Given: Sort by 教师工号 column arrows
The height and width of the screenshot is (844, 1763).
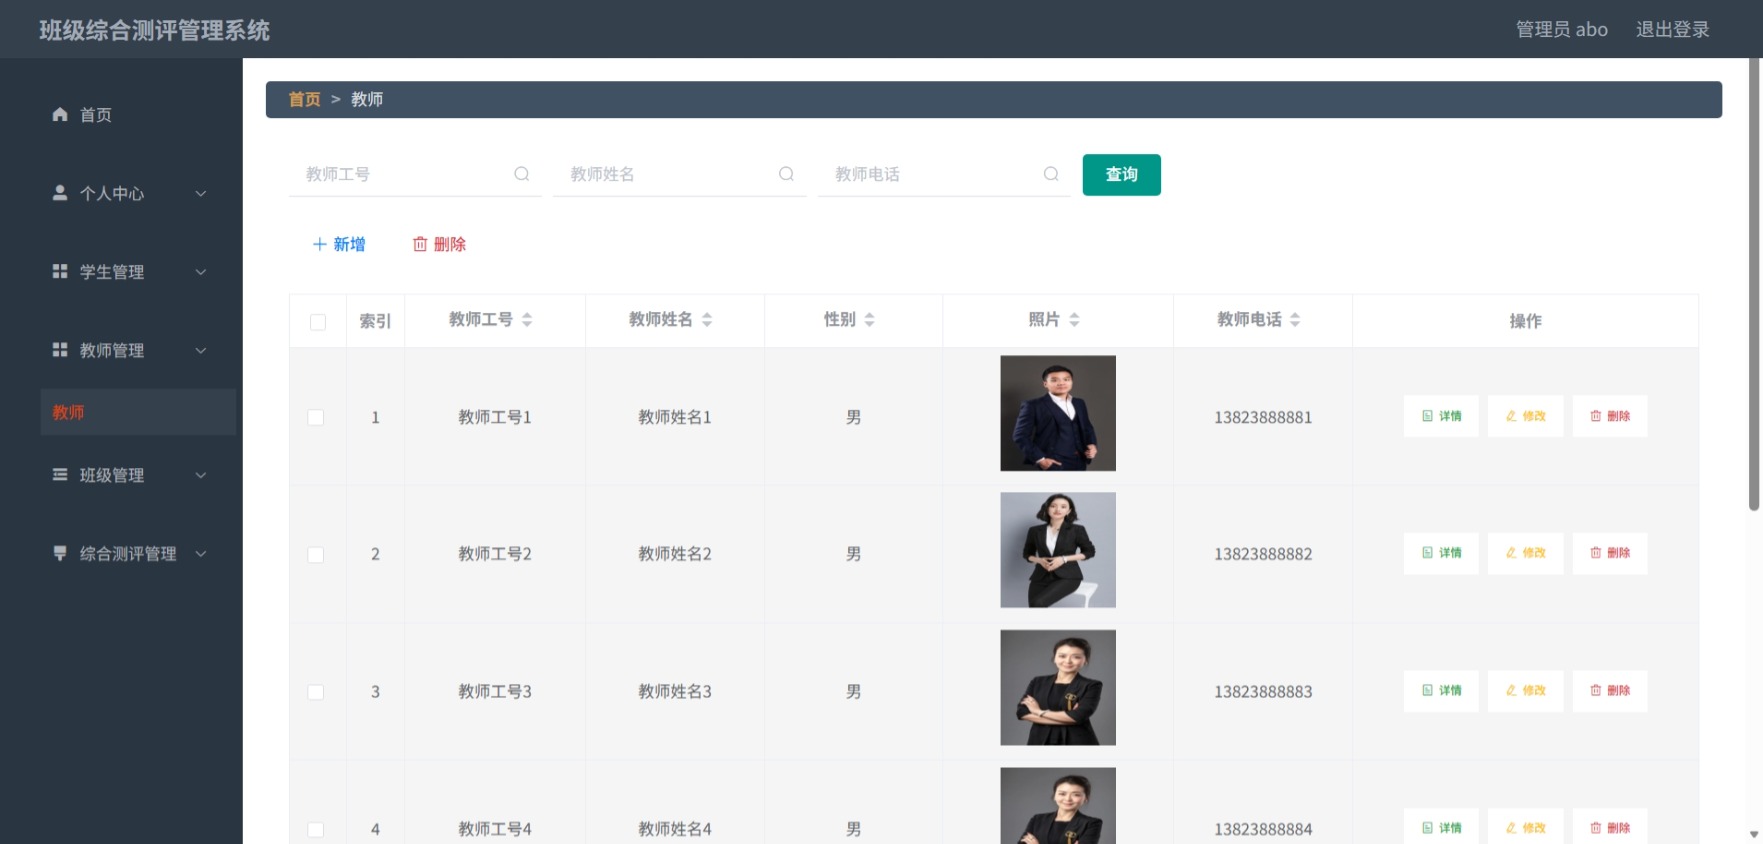Looking at the screenshot, I should point(527,320).
